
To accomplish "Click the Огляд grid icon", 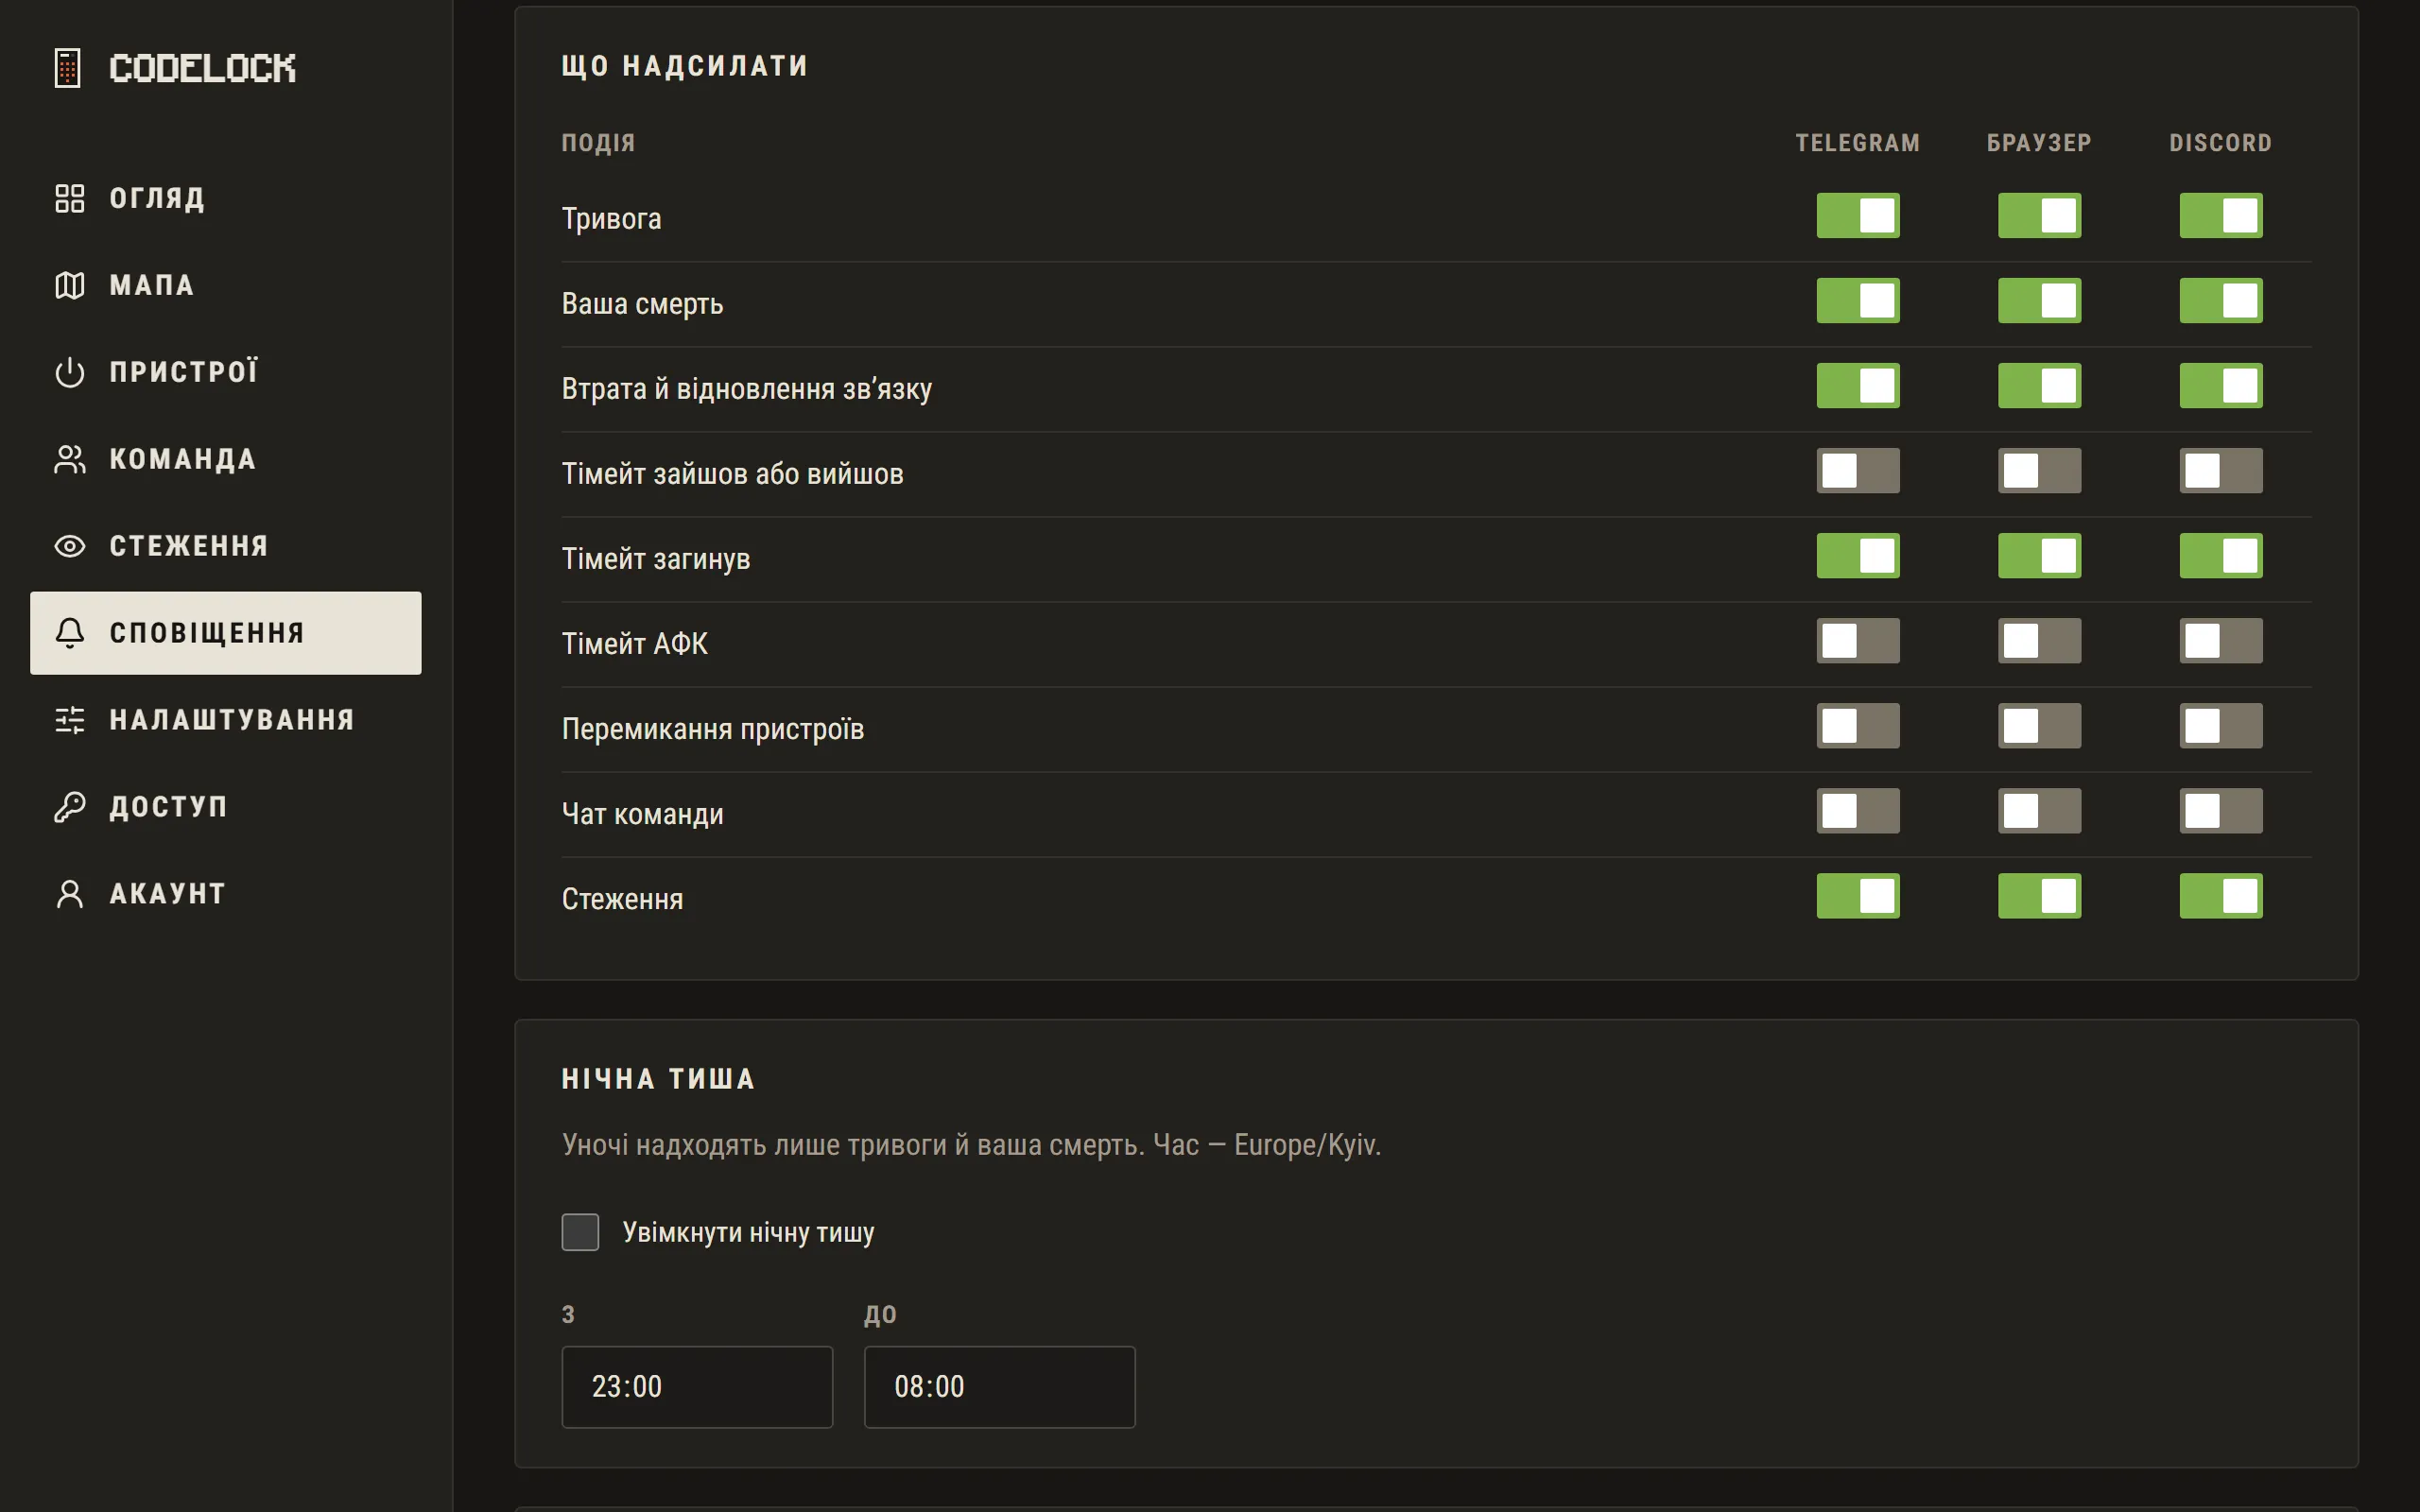I will pos(69,198).
